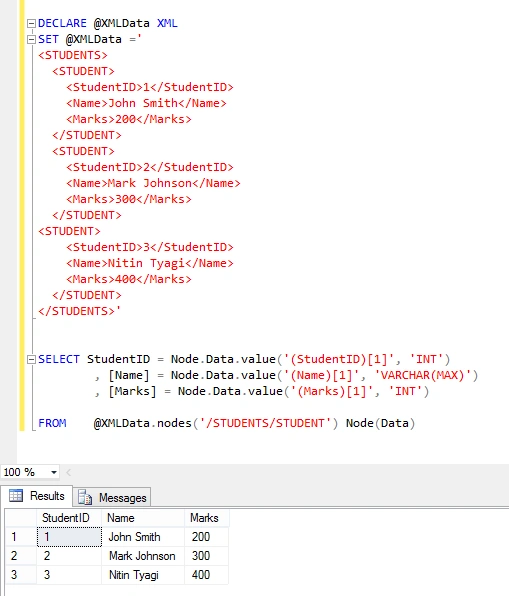
Task: Click the '(Name)[1]' XPath string
Action: point(321,376)
